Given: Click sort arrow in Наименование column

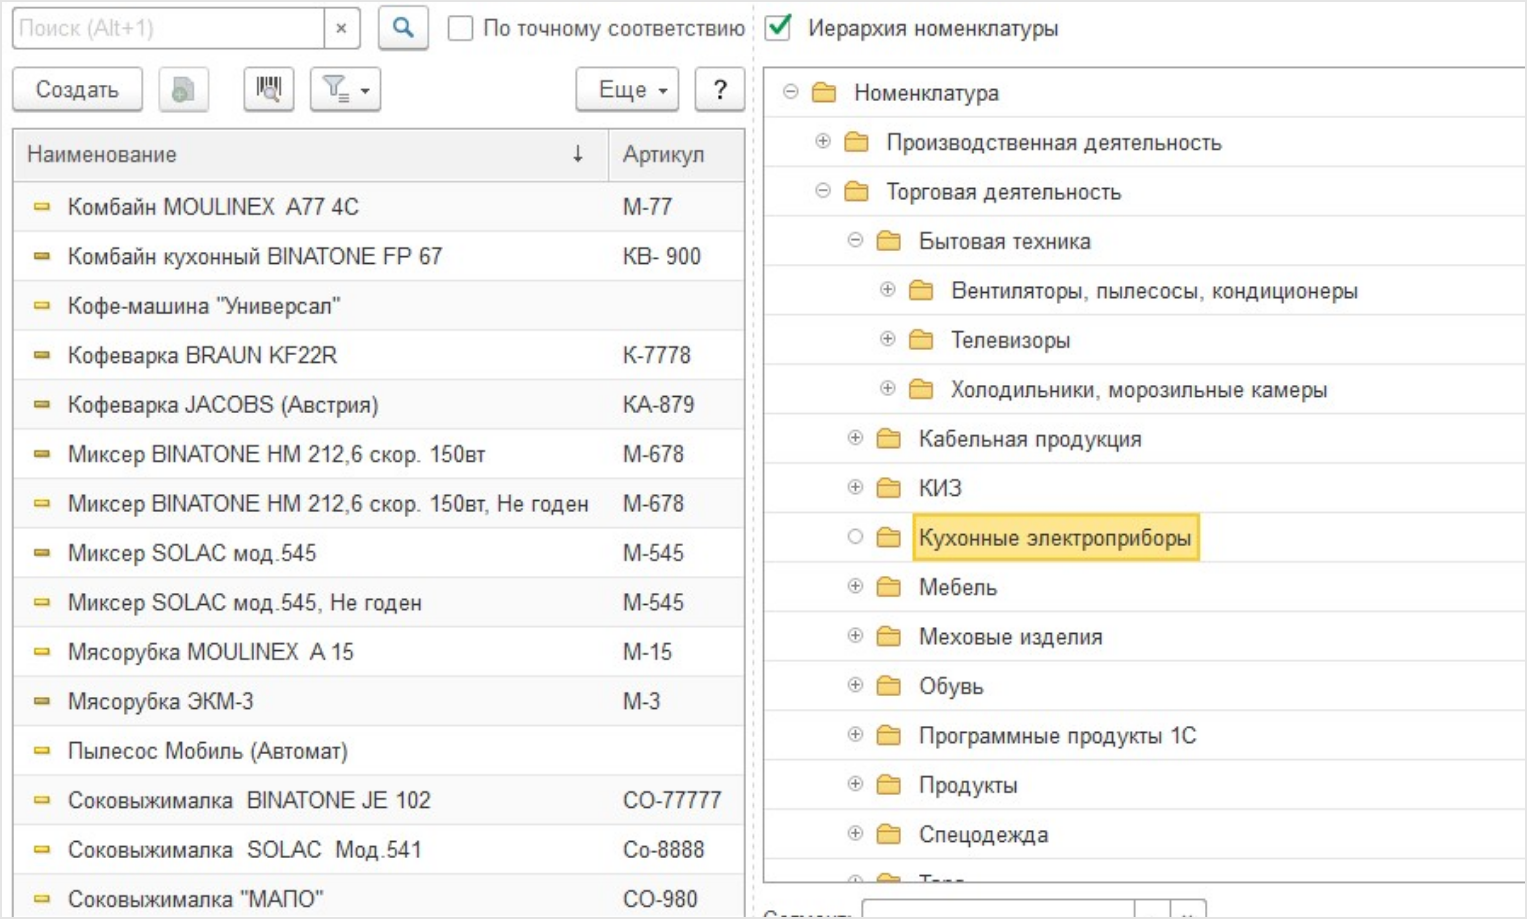Looking at the screenshot, I should point(578,154).
